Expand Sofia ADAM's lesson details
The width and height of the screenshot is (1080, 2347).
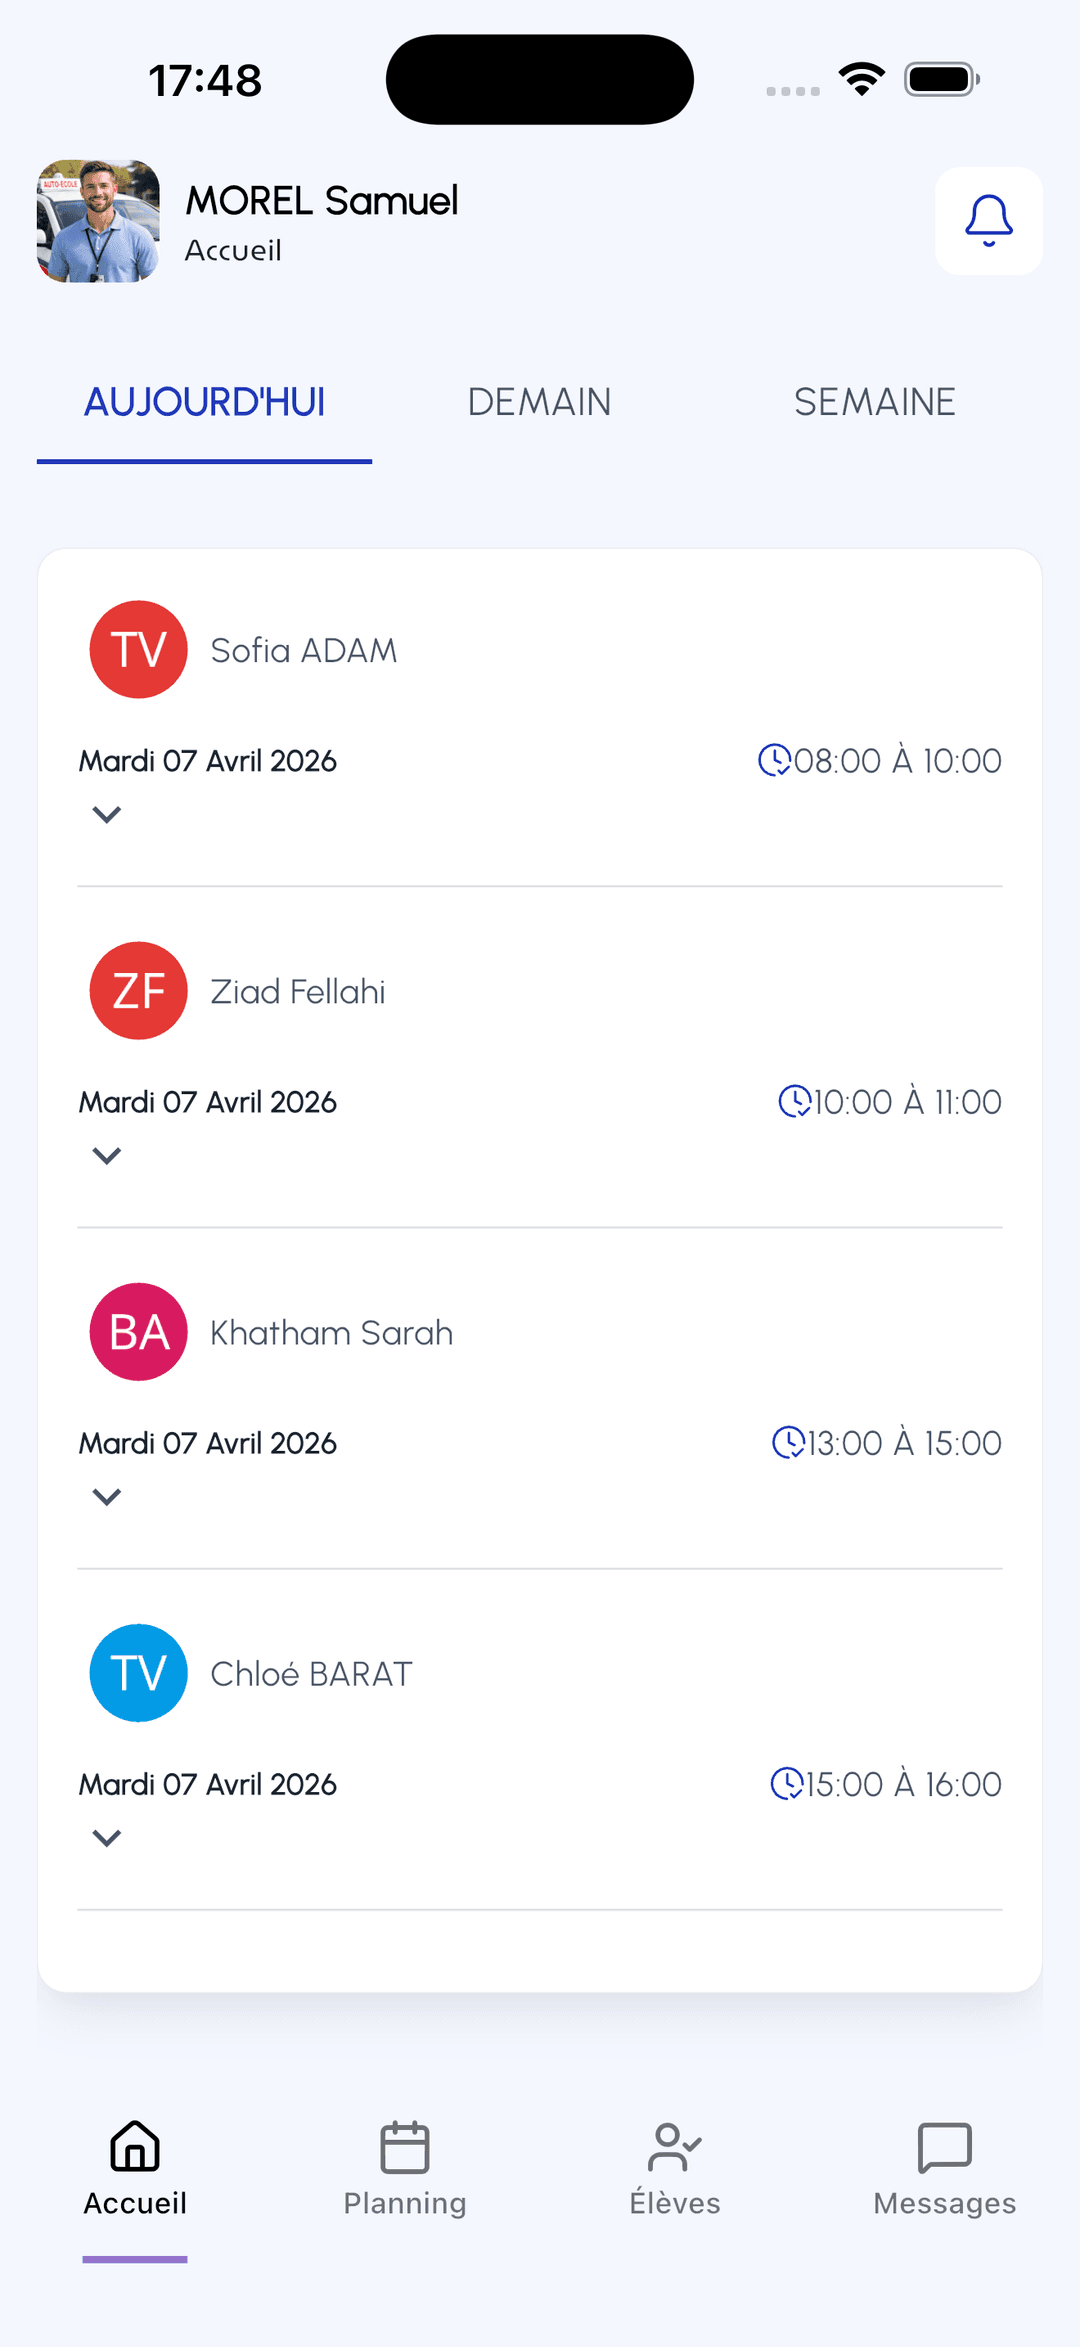[x=107, y=815]
